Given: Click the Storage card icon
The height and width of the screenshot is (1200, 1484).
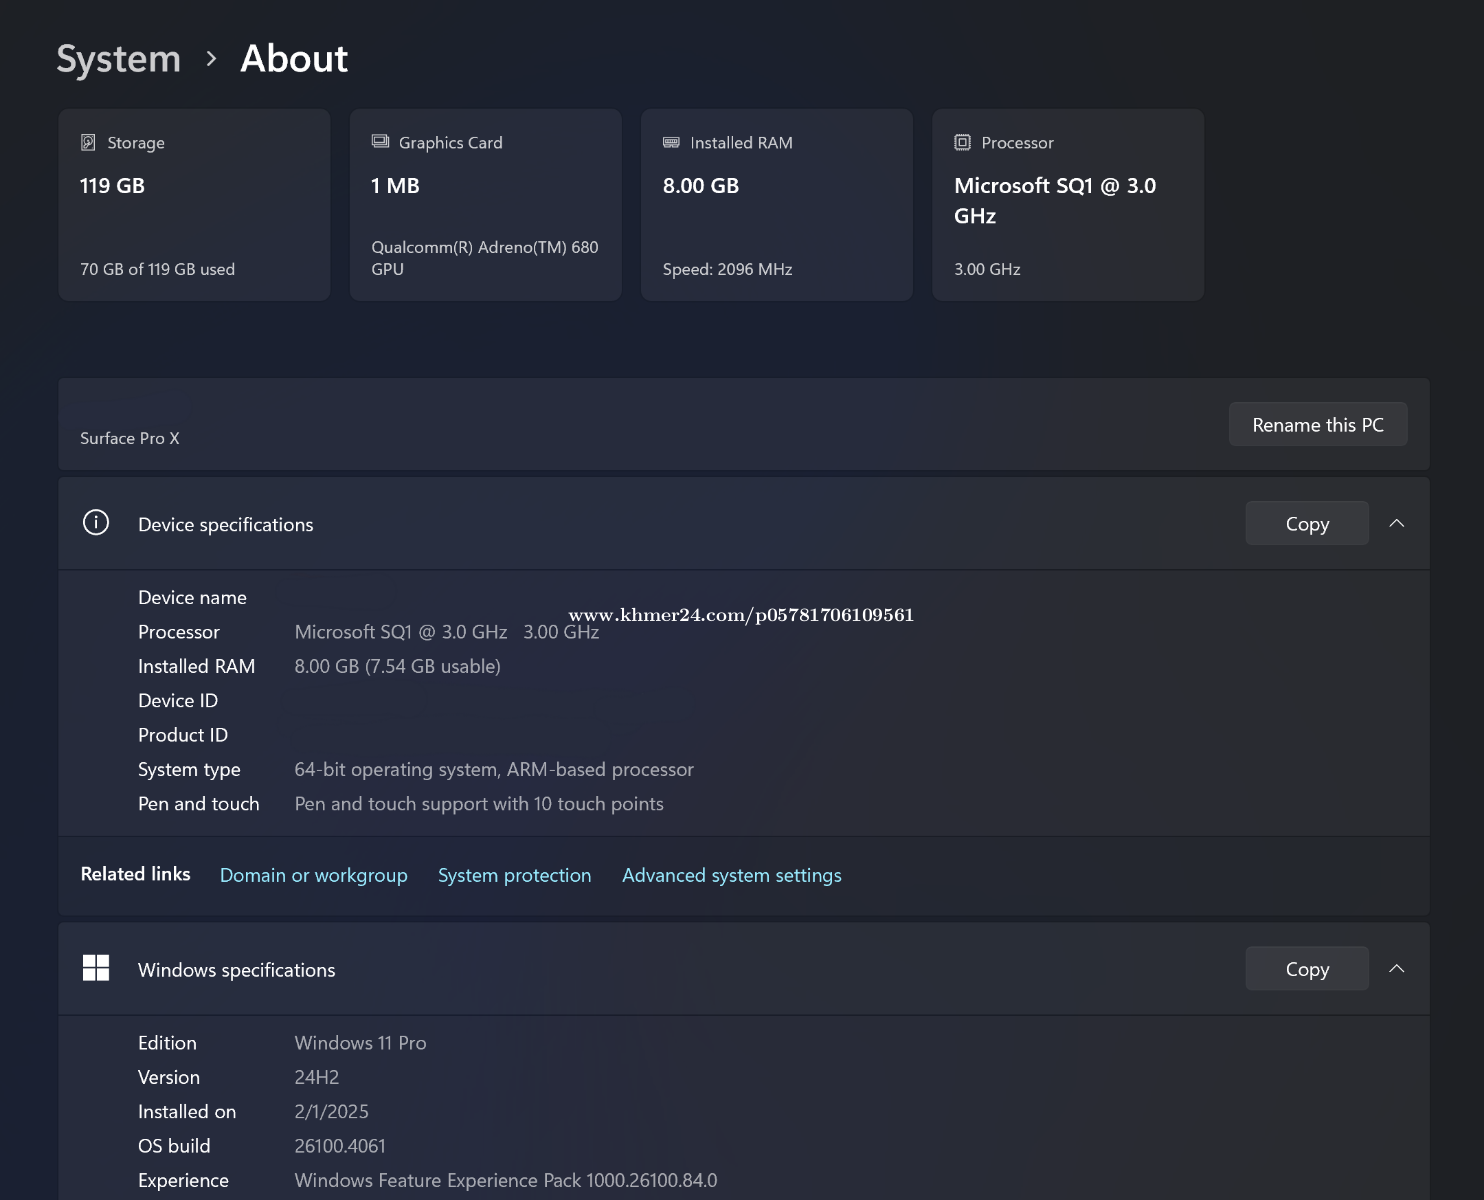Looking at the screenshot, I should tap(88, 142).
